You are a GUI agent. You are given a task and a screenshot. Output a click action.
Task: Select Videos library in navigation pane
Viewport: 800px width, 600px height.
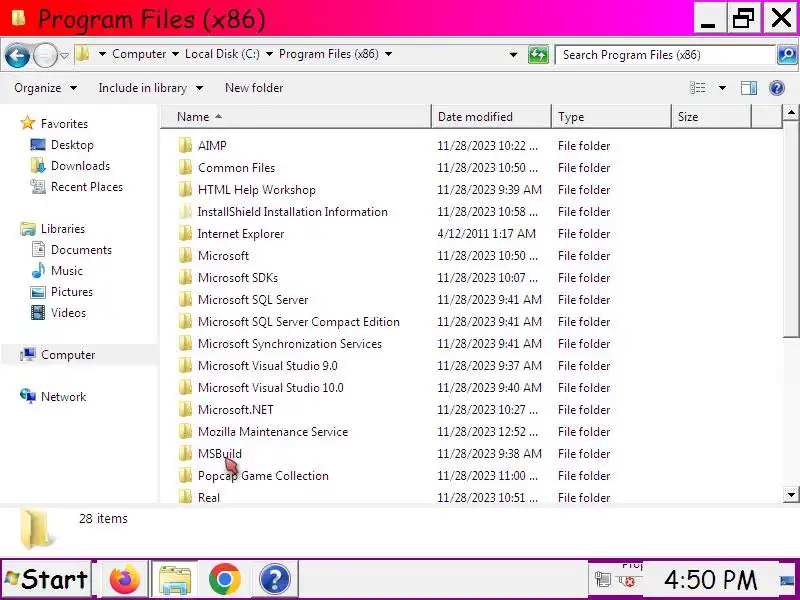(x=68, y=312)
